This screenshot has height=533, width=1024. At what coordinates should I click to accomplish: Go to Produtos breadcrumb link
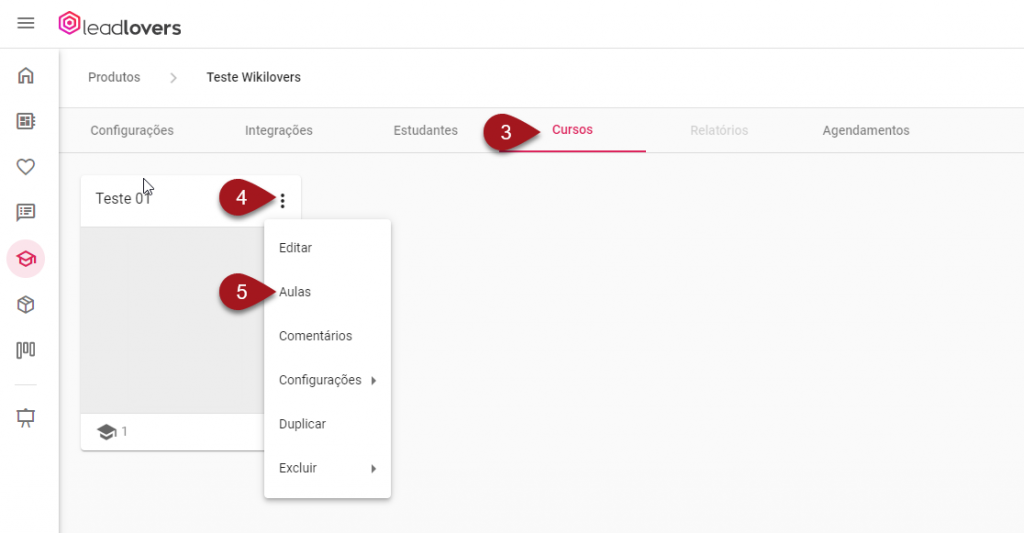click(114, 77)
